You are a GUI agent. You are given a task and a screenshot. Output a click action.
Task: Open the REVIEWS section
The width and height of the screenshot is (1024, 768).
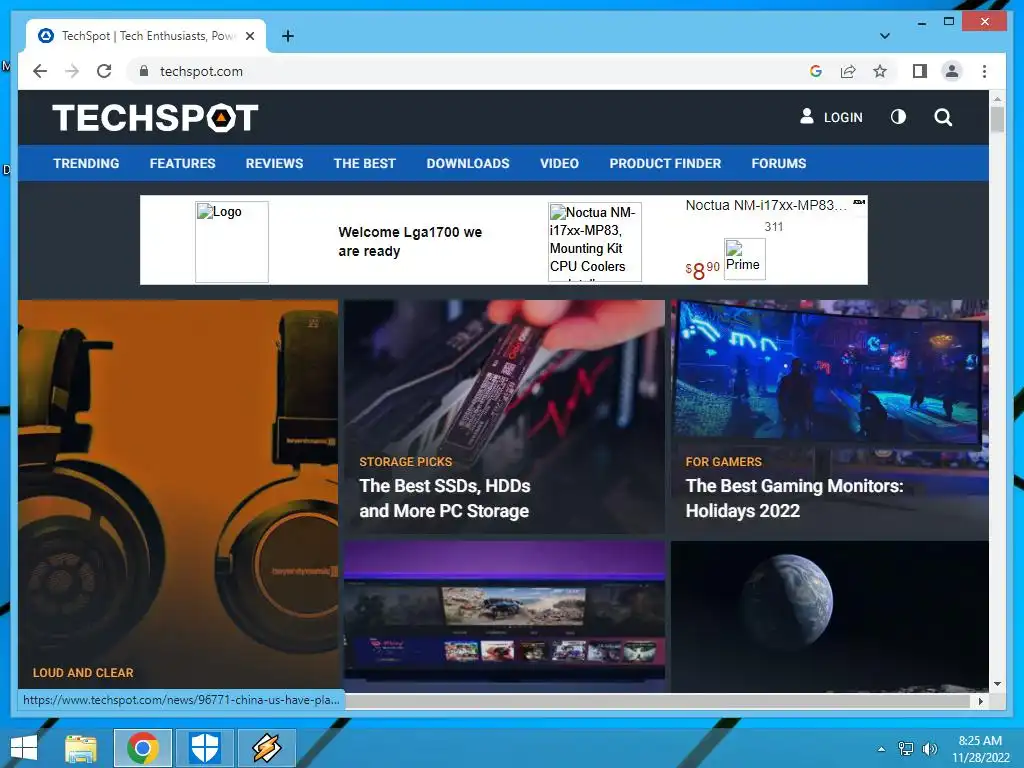coord(274,163)
